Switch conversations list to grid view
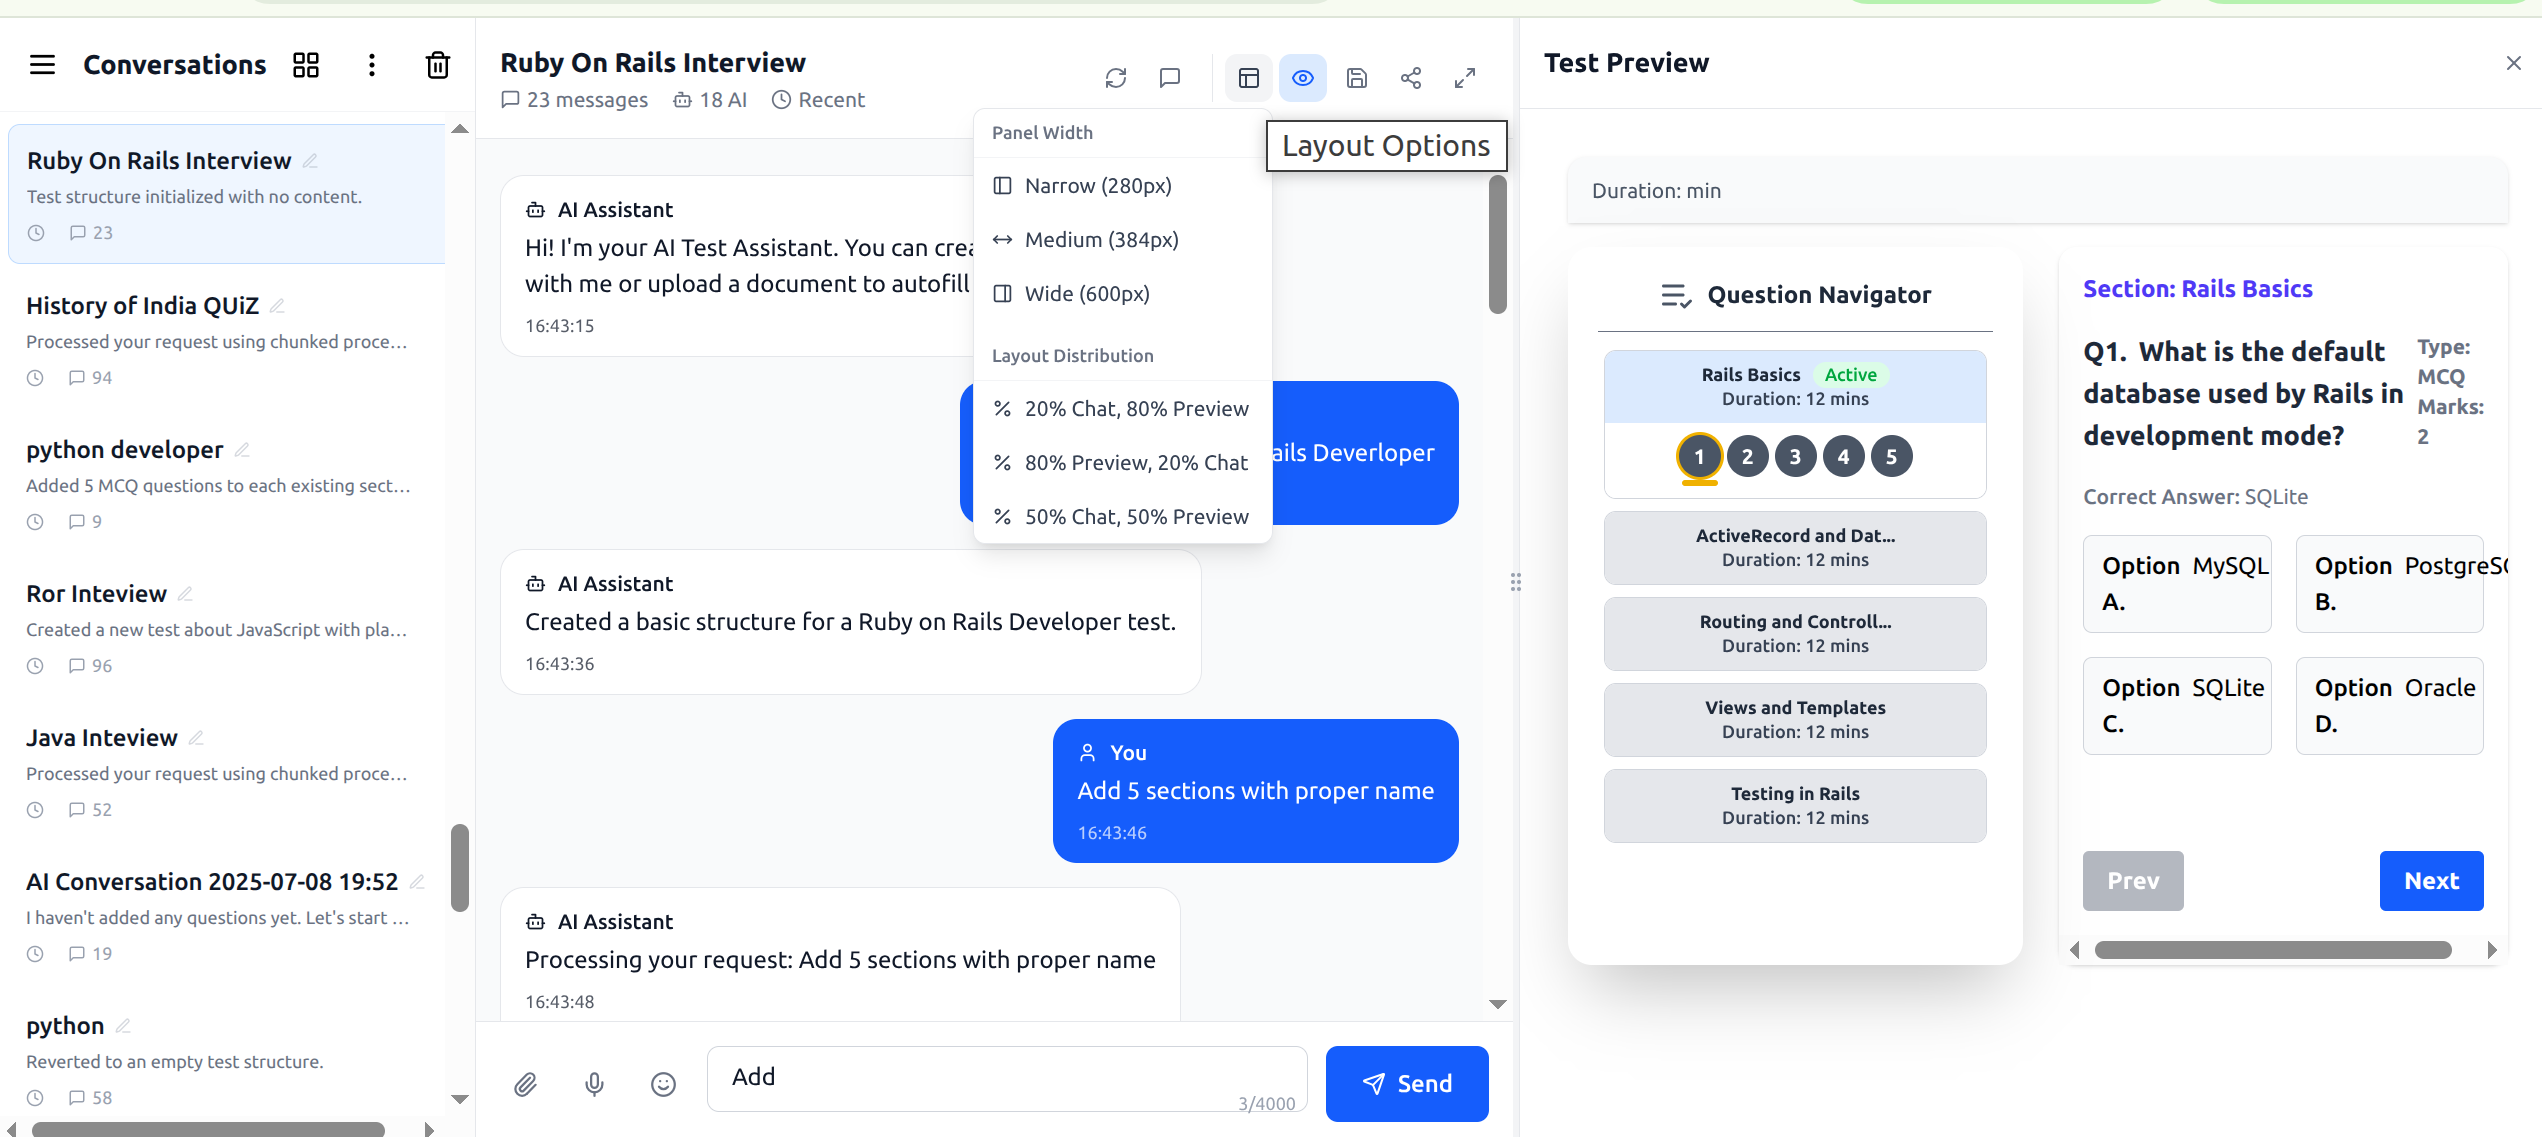 coord(306,64)
